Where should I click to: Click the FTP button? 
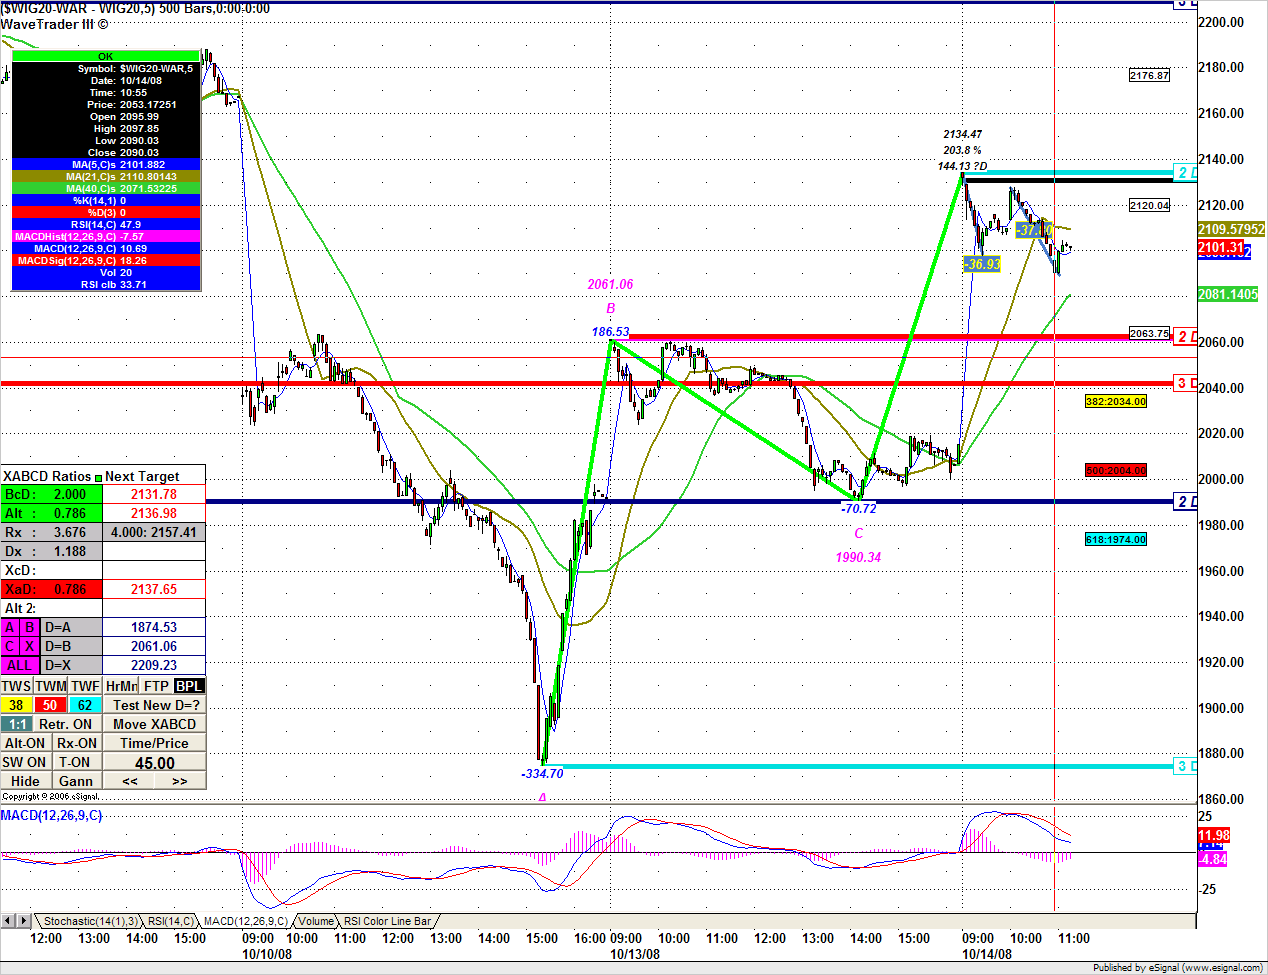[x=156, y=686]
